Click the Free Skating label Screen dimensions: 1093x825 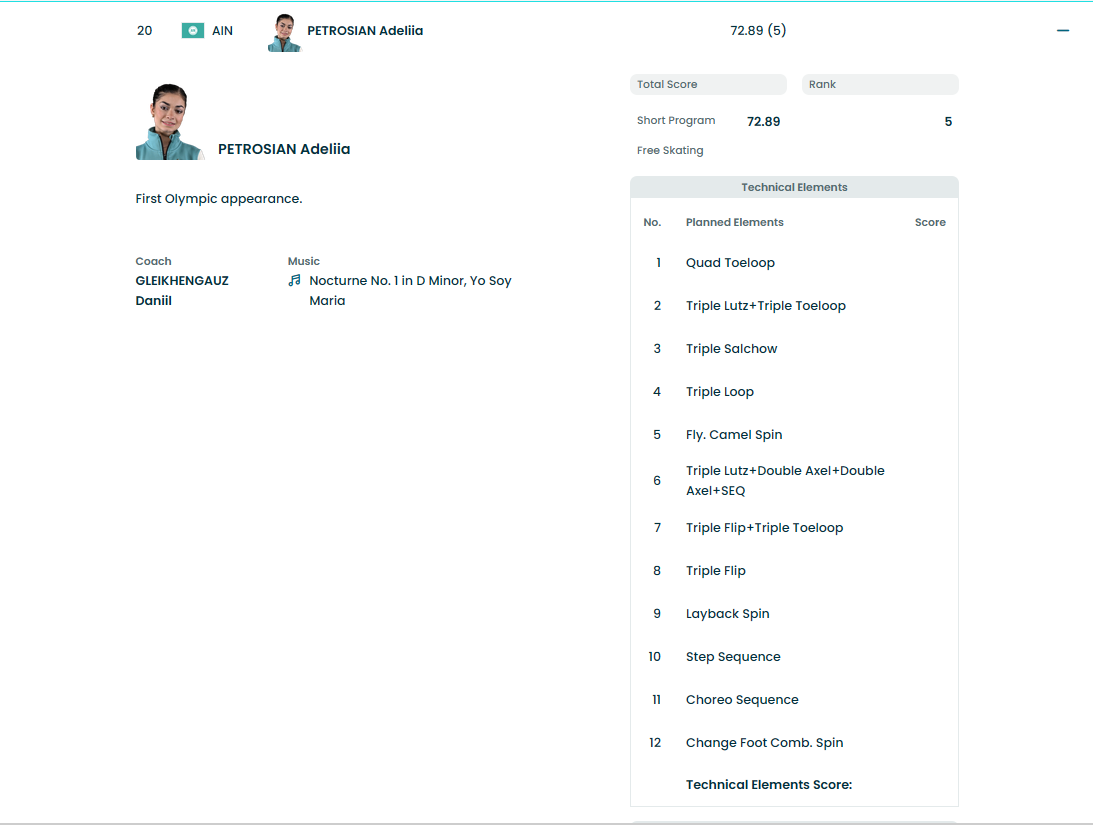(x=670, y=151)
